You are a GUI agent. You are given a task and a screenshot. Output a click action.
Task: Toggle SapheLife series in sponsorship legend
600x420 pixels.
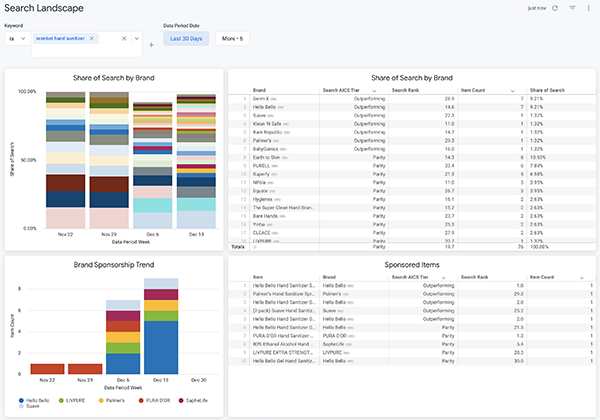(193, 400)
